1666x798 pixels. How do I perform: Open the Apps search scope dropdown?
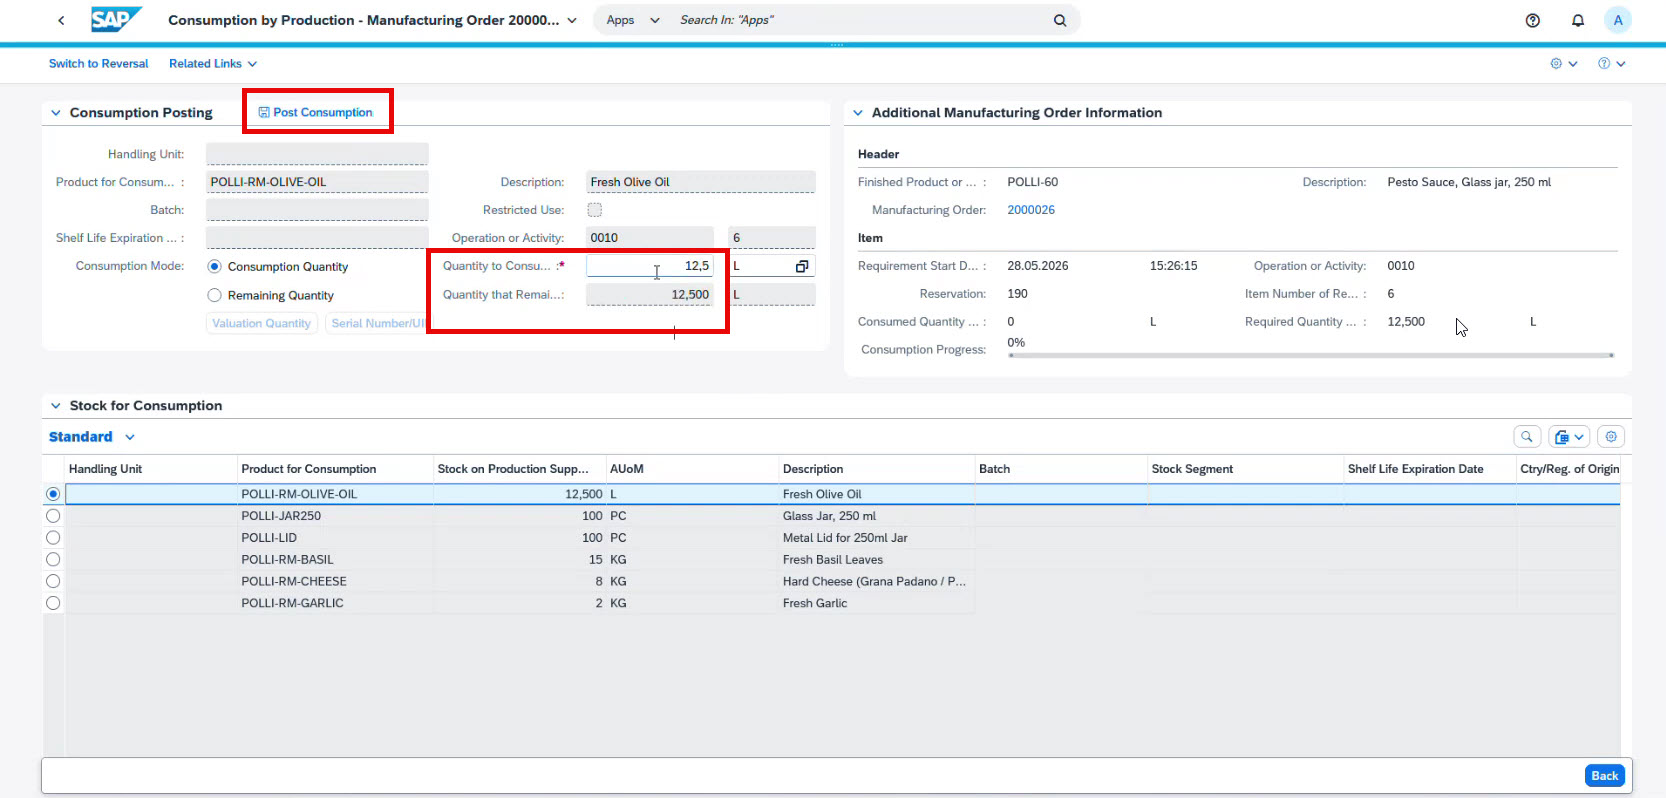(632, 20)
